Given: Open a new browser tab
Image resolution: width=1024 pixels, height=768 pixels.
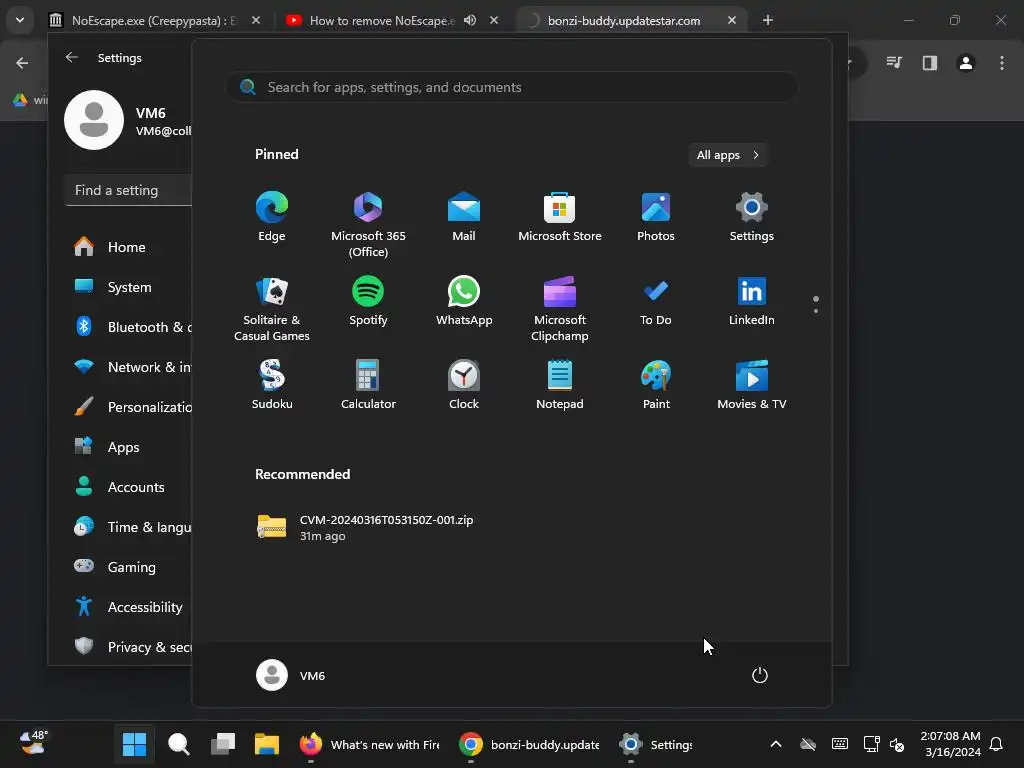Looking at the screenshot, I should pos(768,20).
